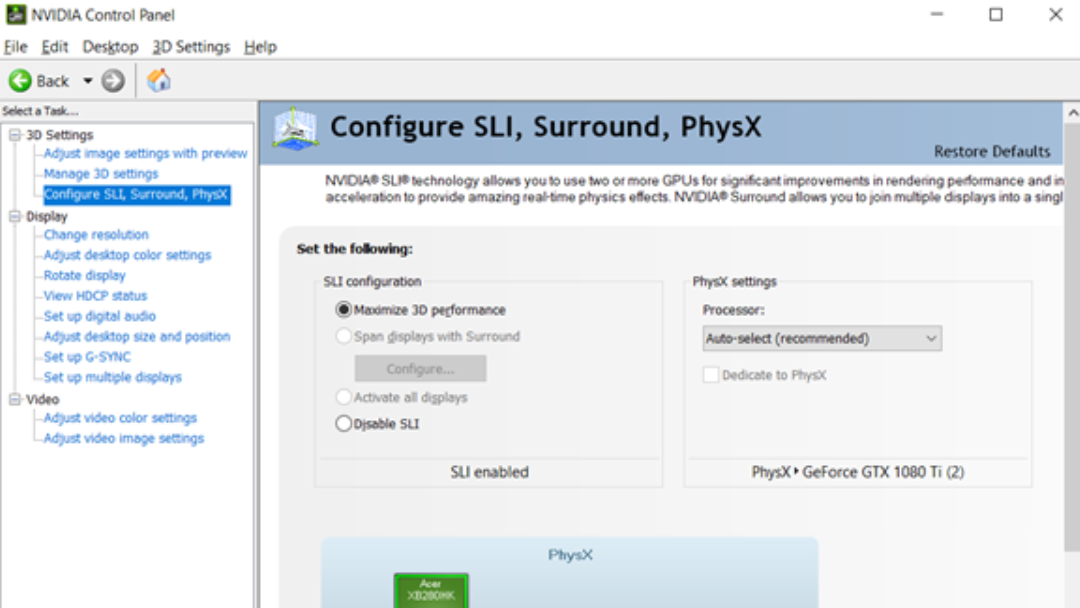Click the 3D Settings tree label
The image size is (1080, 608).
[59, 135]
